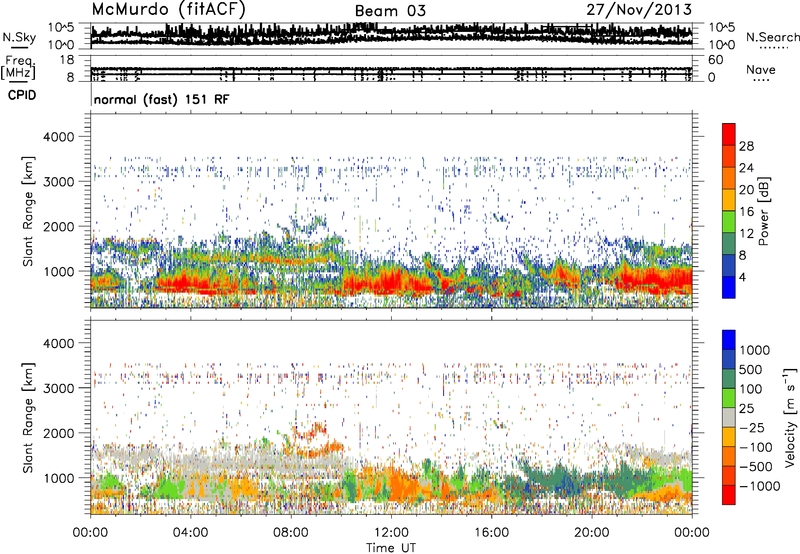The height and width of the screenshot is (554, 800).
Task: Click the "60" Nave axis tick
Action: click(715, 60)
